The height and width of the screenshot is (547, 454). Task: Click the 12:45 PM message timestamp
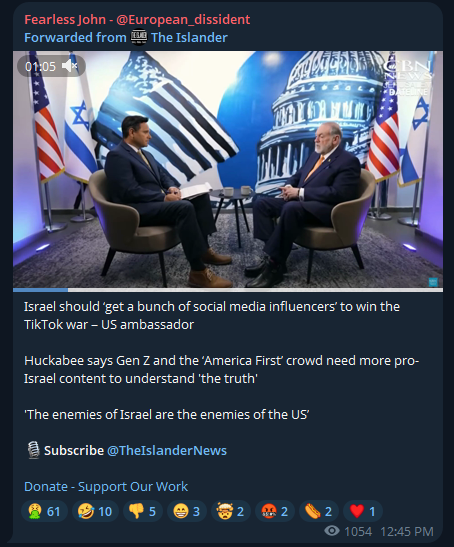point(407,531)
